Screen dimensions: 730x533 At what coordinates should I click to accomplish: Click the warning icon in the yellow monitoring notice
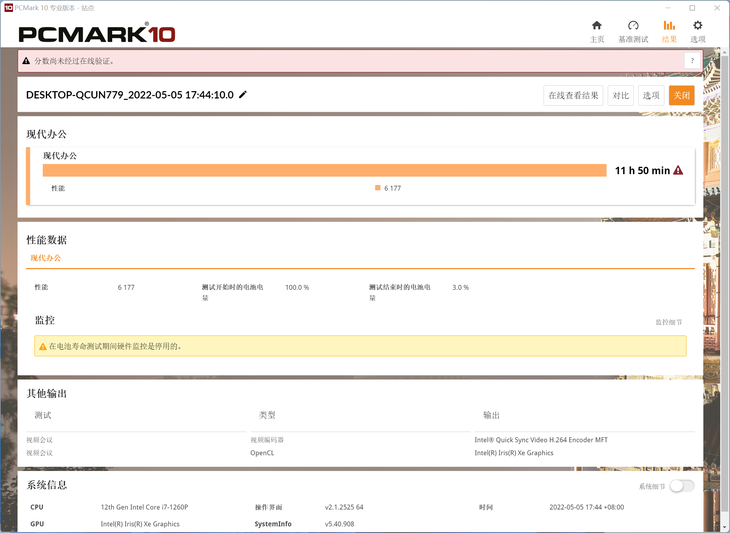(42, 346)
